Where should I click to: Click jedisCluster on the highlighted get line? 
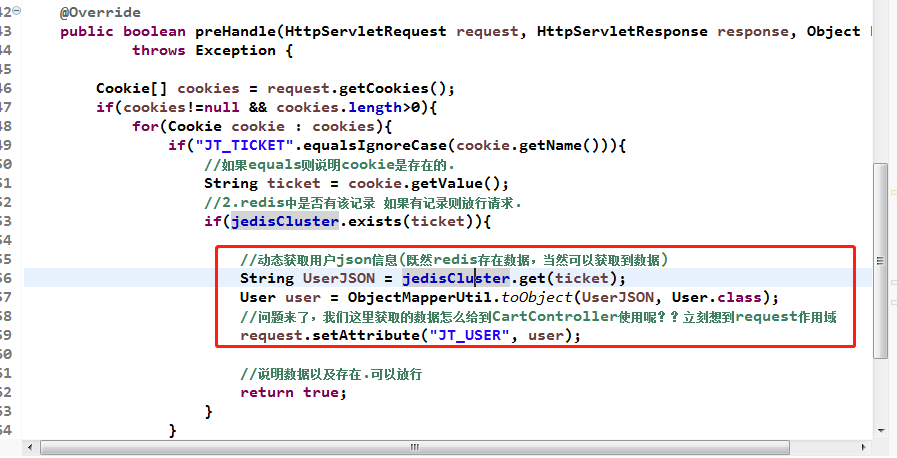pos(455,278)
